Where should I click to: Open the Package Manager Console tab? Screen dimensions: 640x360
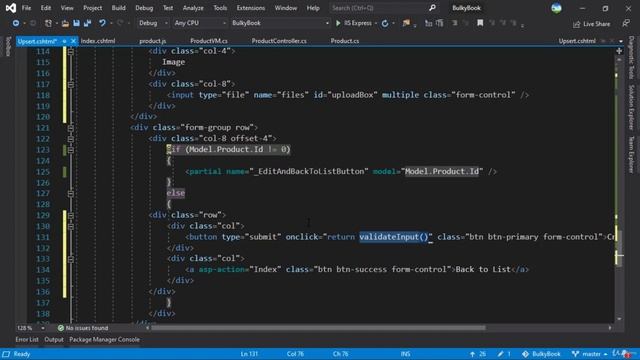click(x=104, y=340)
